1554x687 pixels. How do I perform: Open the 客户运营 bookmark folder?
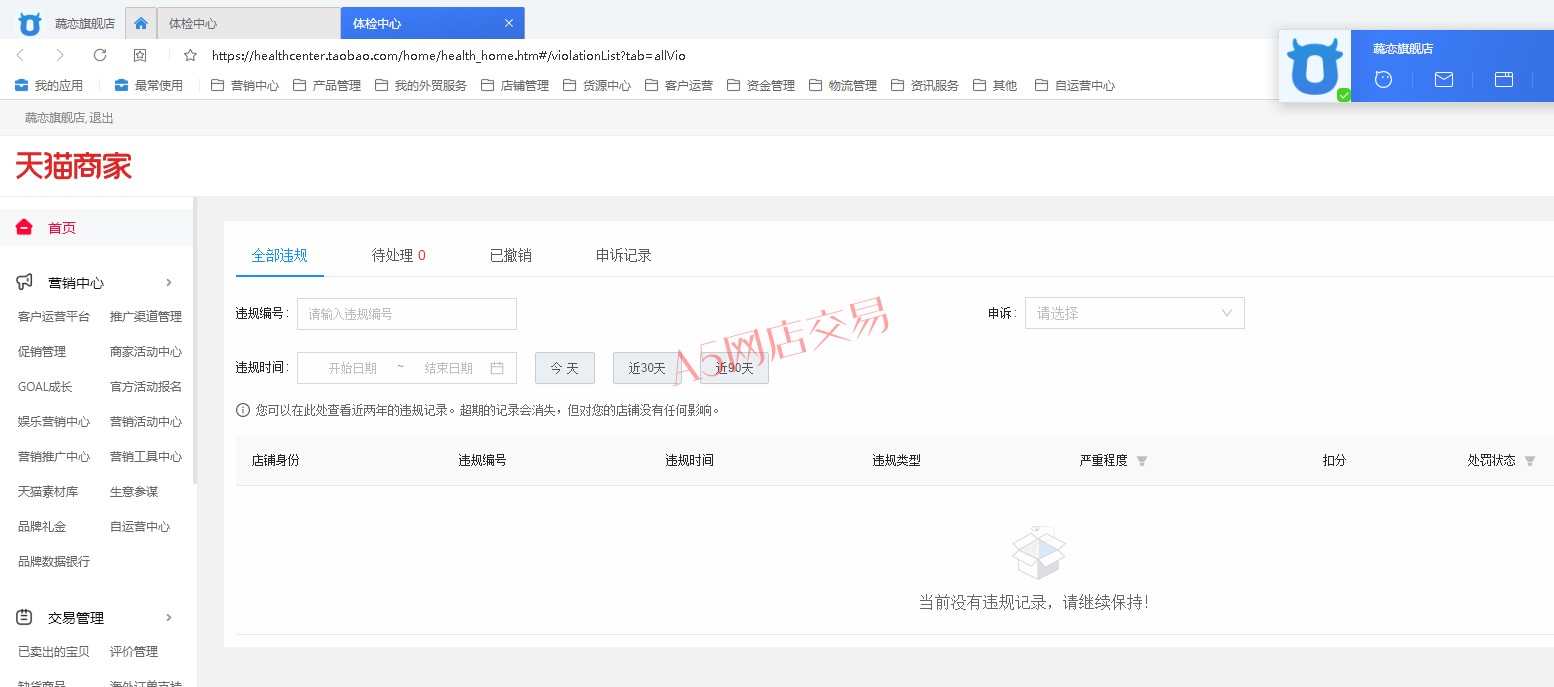pos(679,86)
